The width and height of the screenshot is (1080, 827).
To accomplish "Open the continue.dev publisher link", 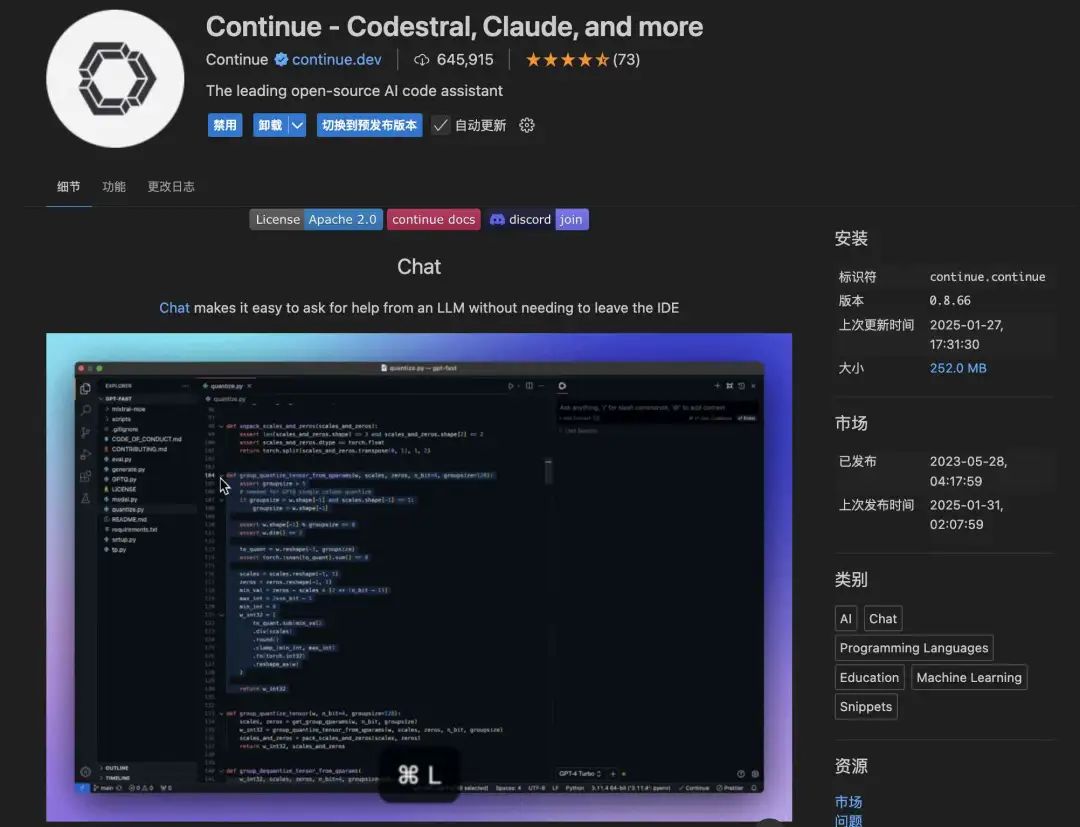I will point(336,60).
